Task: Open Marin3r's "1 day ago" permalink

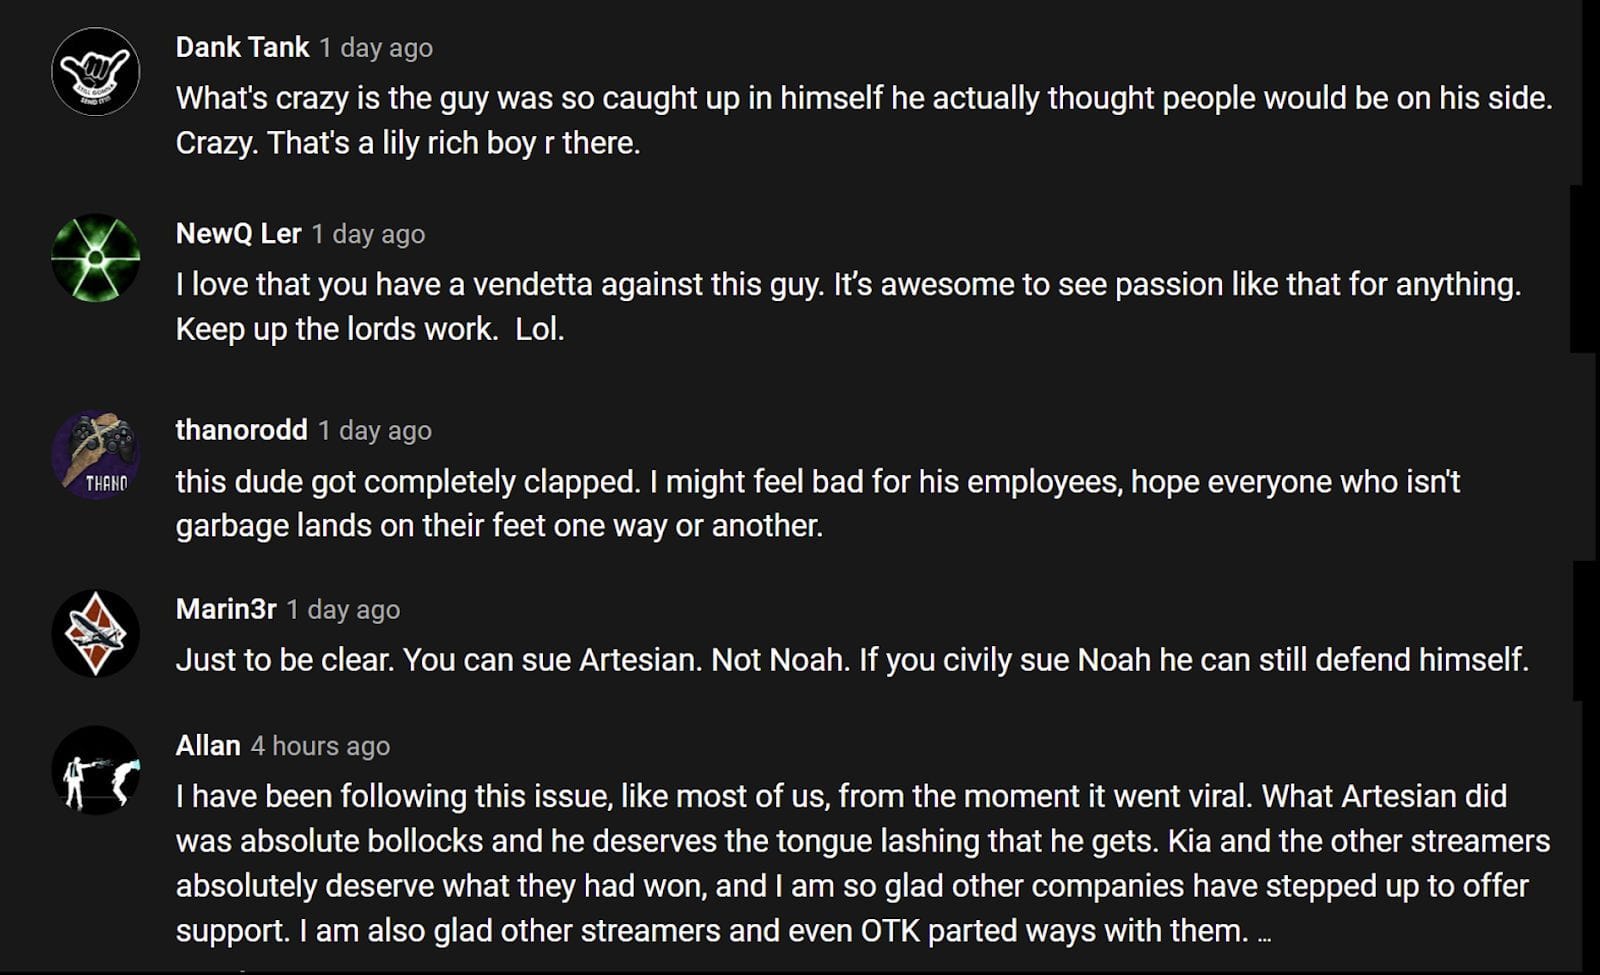Action: point(343,610)
